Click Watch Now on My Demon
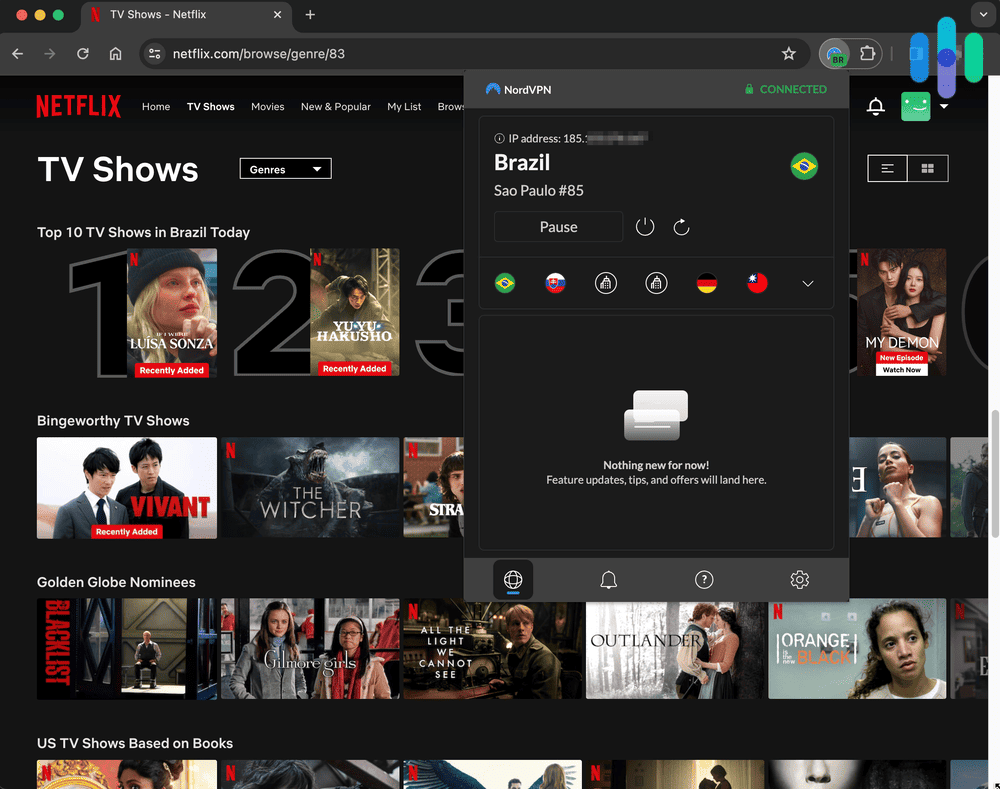This screenshot has width=1000, height=789. pyautogui.click(x=901, y=369)
